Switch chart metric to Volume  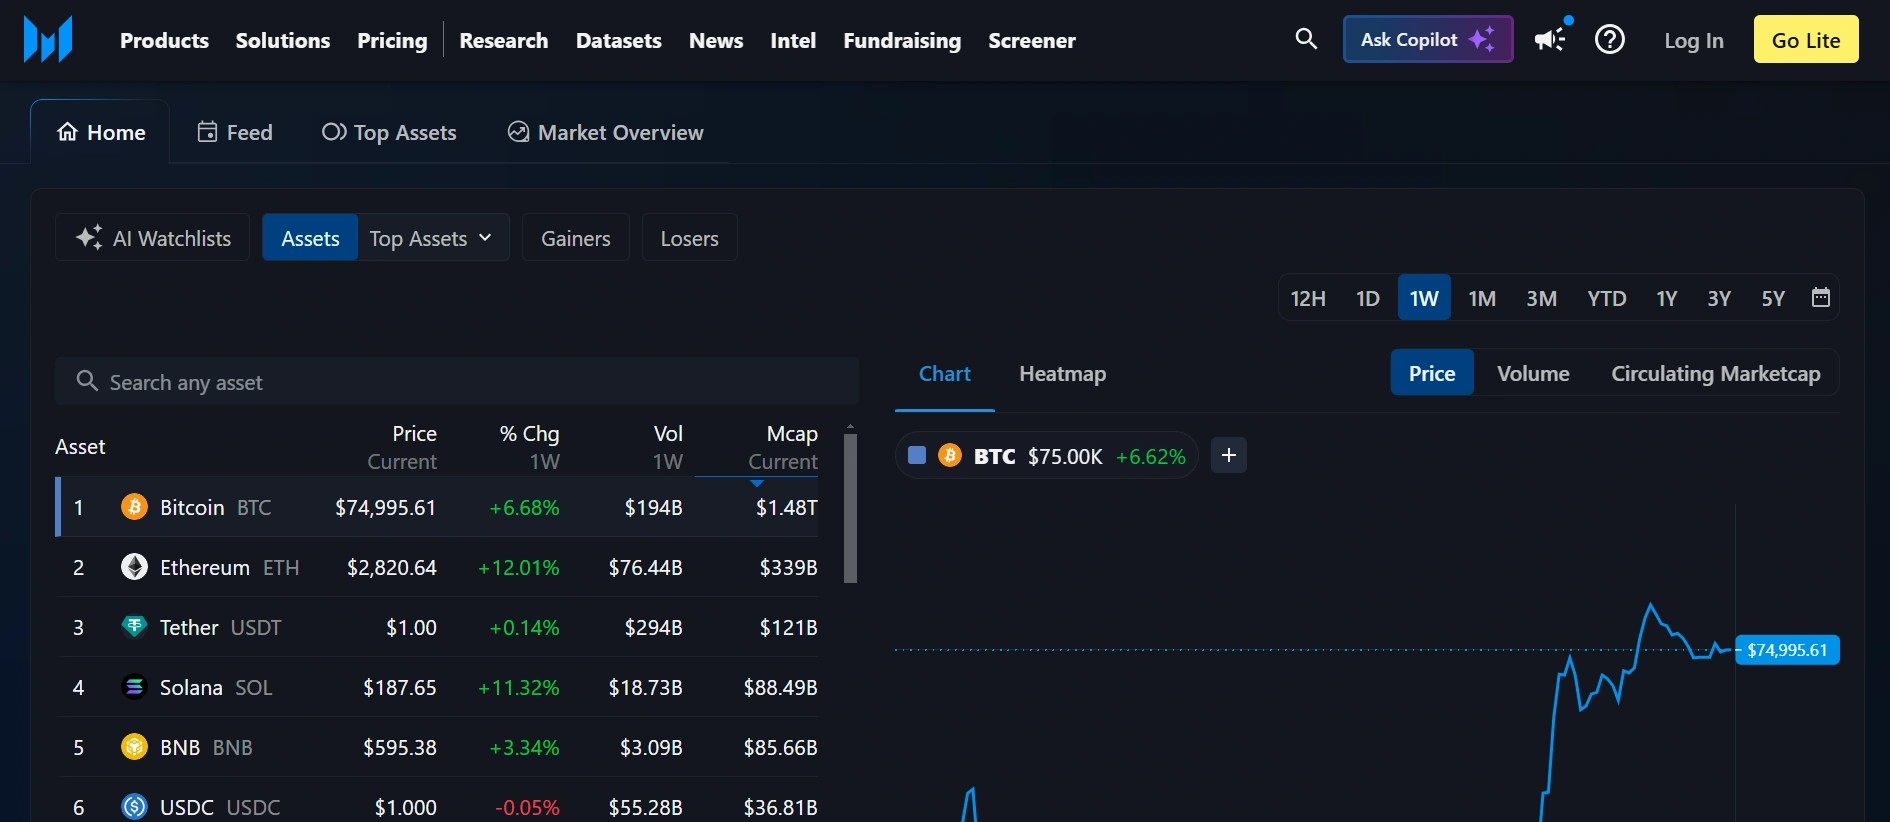point(1533,373)
